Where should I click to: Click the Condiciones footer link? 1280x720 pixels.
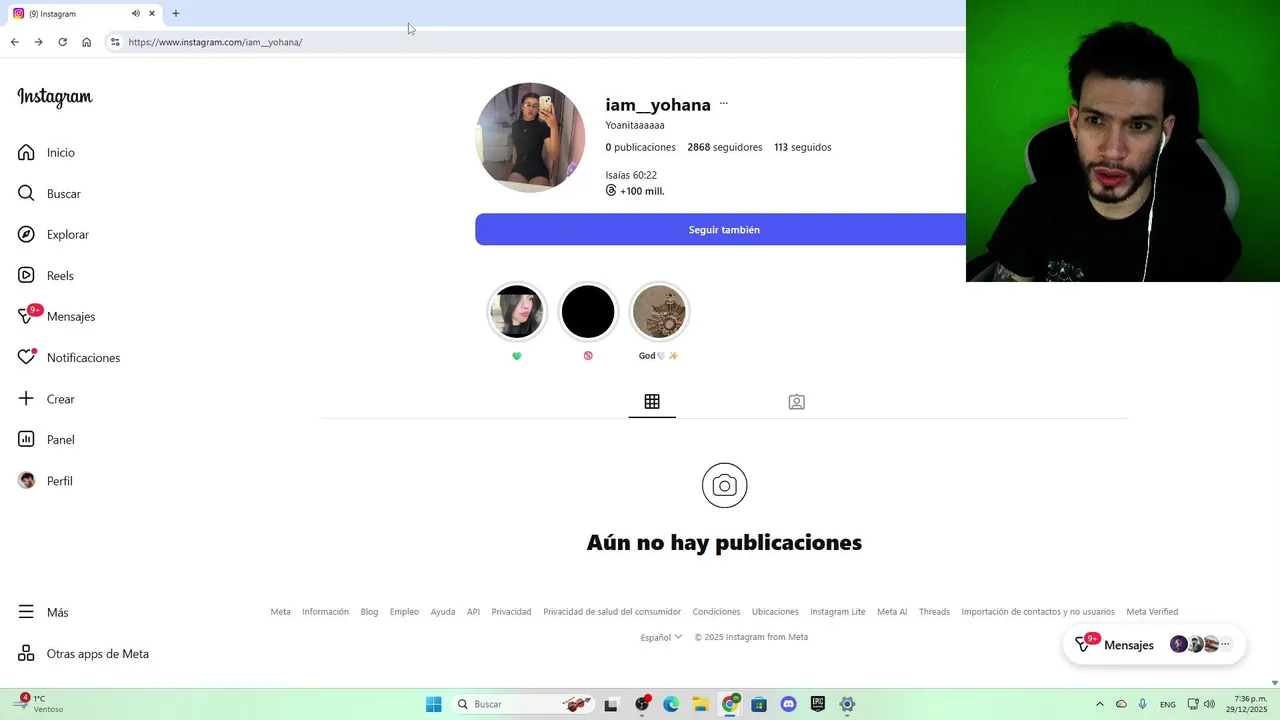tap(716, 612)
